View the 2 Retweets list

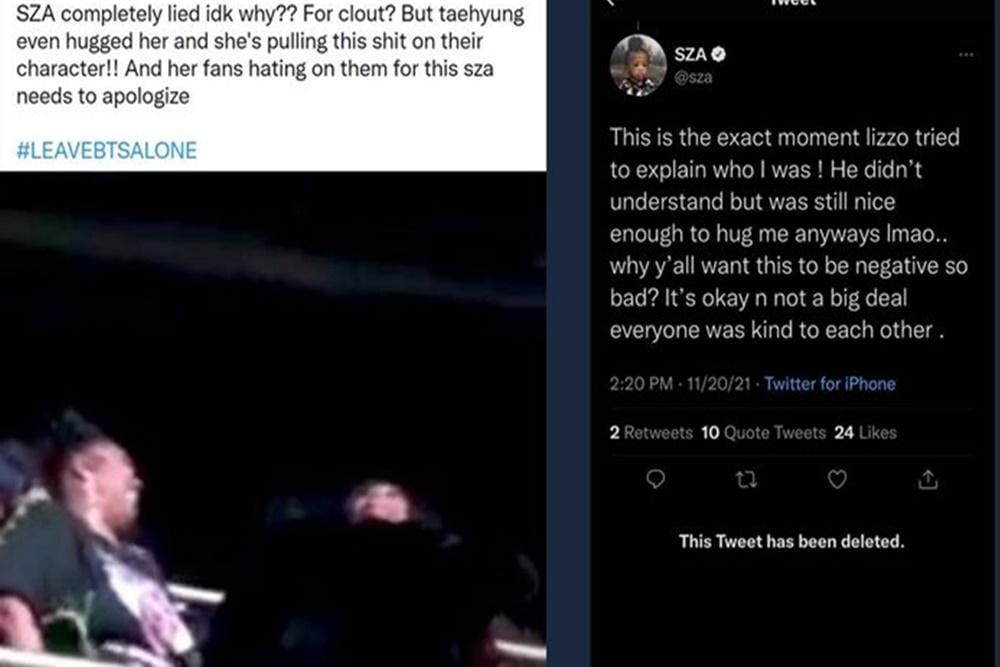(651, 433)
